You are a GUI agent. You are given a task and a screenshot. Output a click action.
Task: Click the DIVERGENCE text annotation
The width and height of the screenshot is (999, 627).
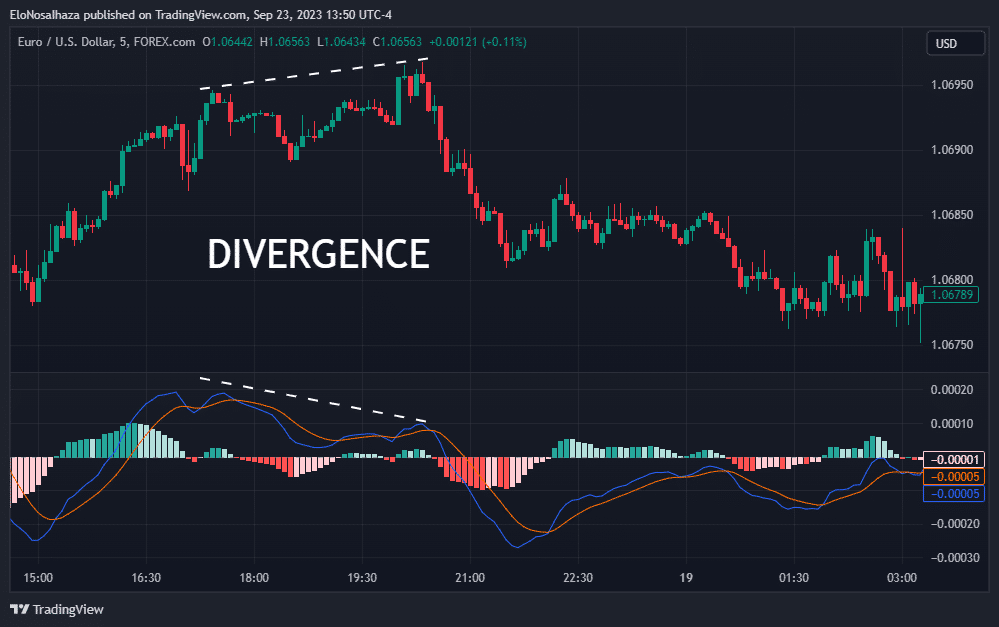coord(319,254)
